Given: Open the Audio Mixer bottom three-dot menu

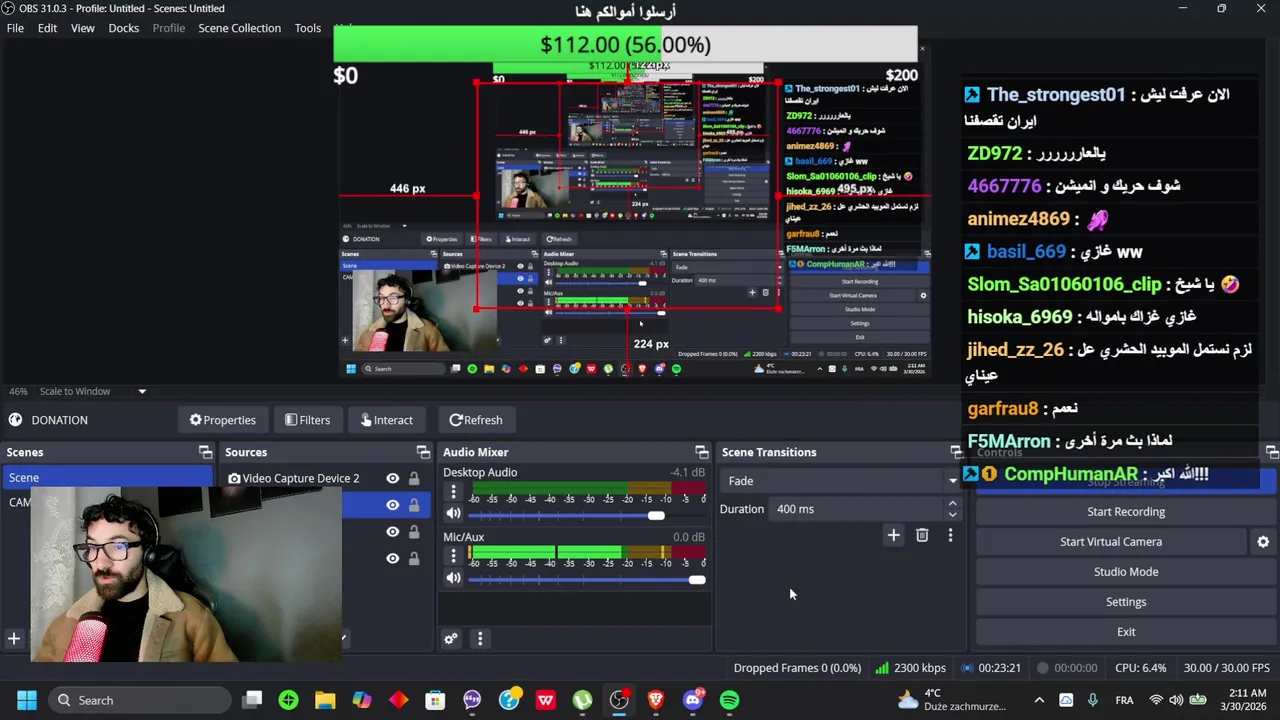Looking at the screenshot, I should coord(480,639).
